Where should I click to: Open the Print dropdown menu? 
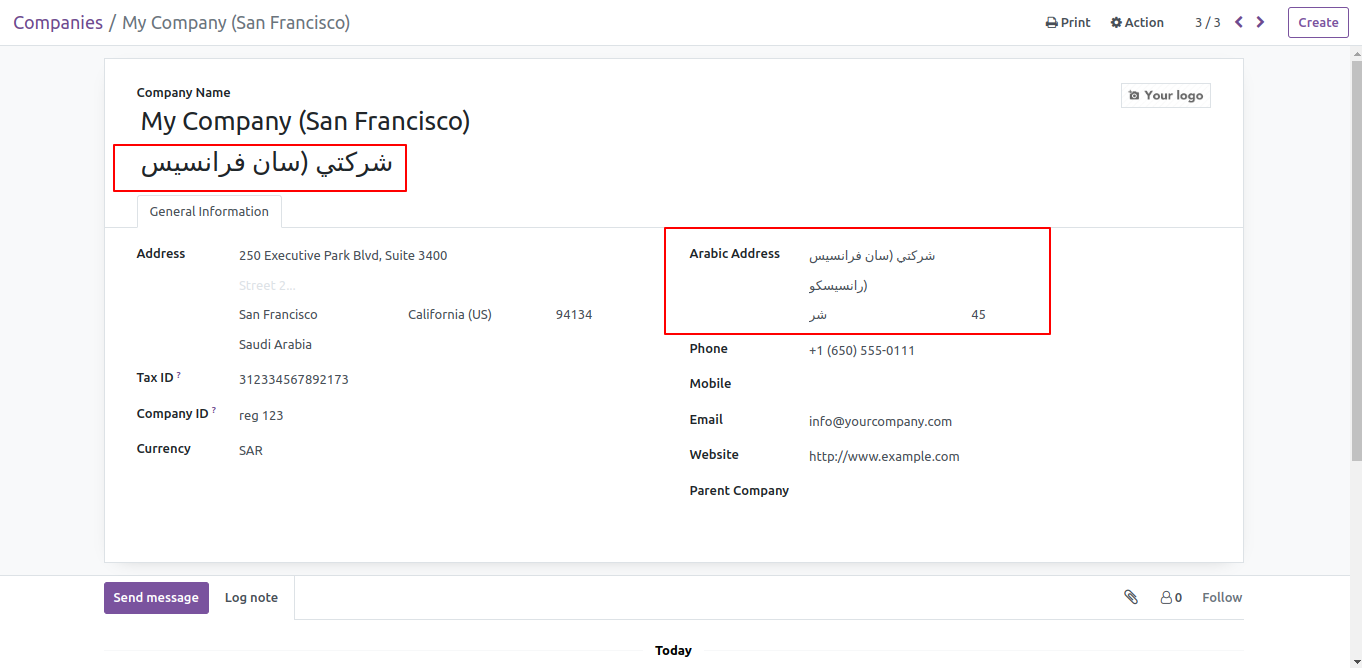coord(1068,22)
